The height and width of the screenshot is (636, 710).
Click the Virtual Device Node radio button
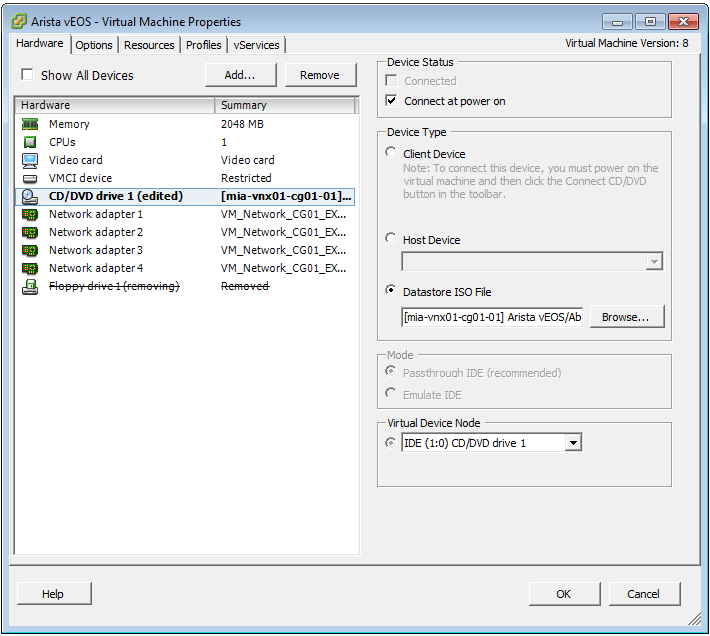tap(390, 442)
